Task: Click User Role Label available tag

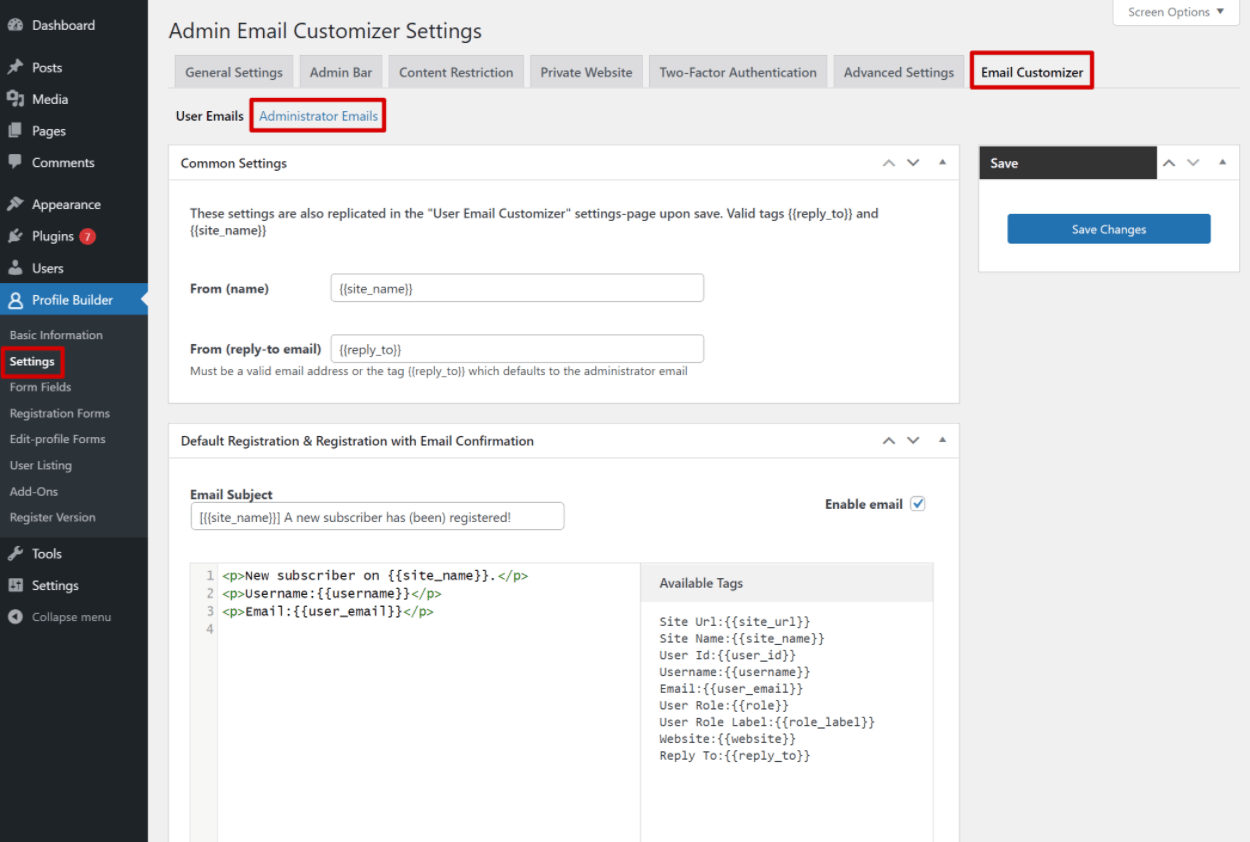Action: (x=767, y=722)
